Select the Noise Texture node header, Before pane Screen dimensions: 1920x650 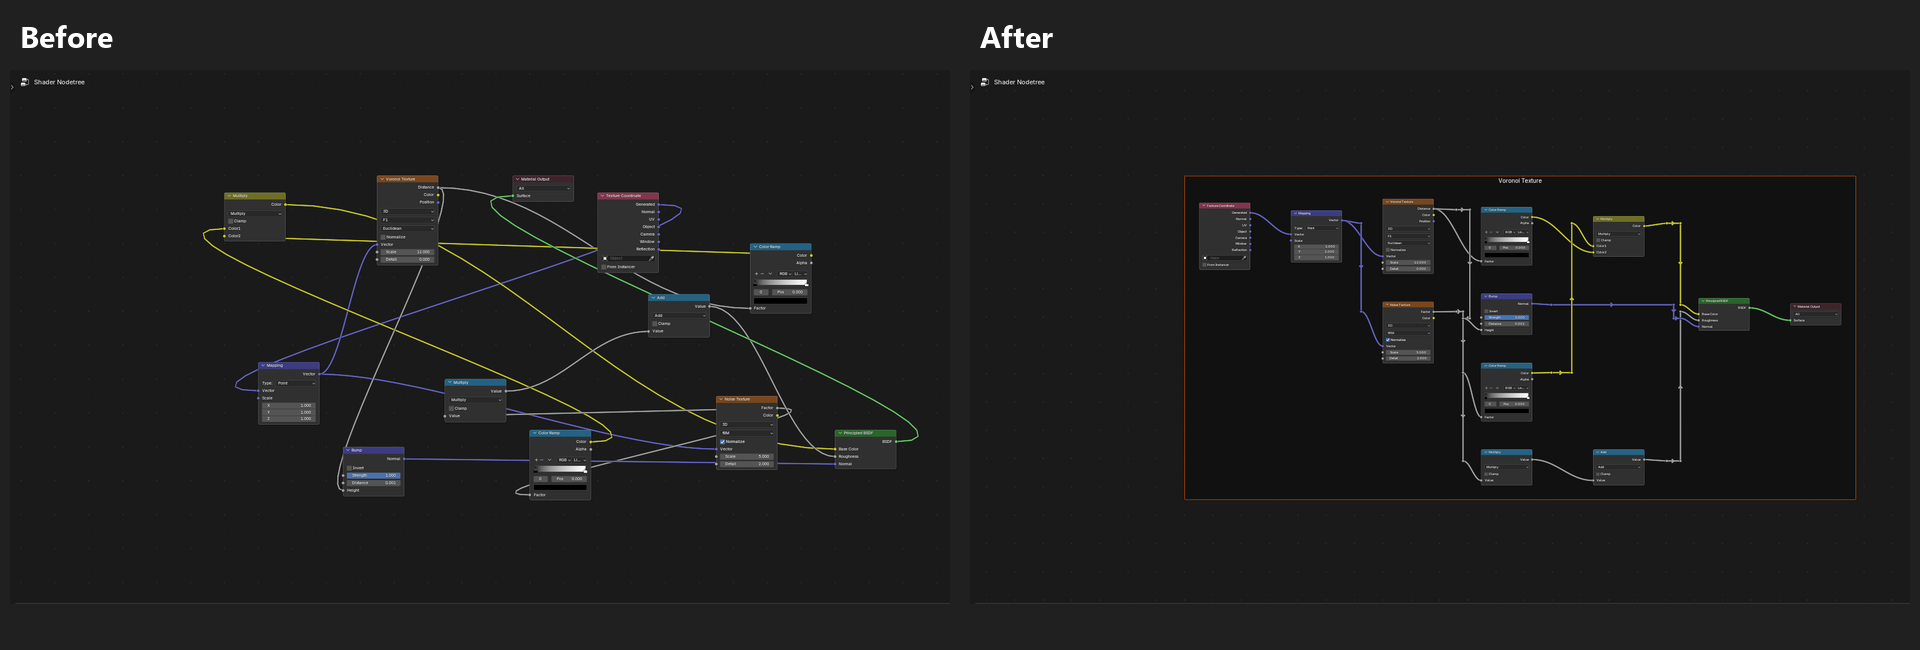click(x=747, y=399)
